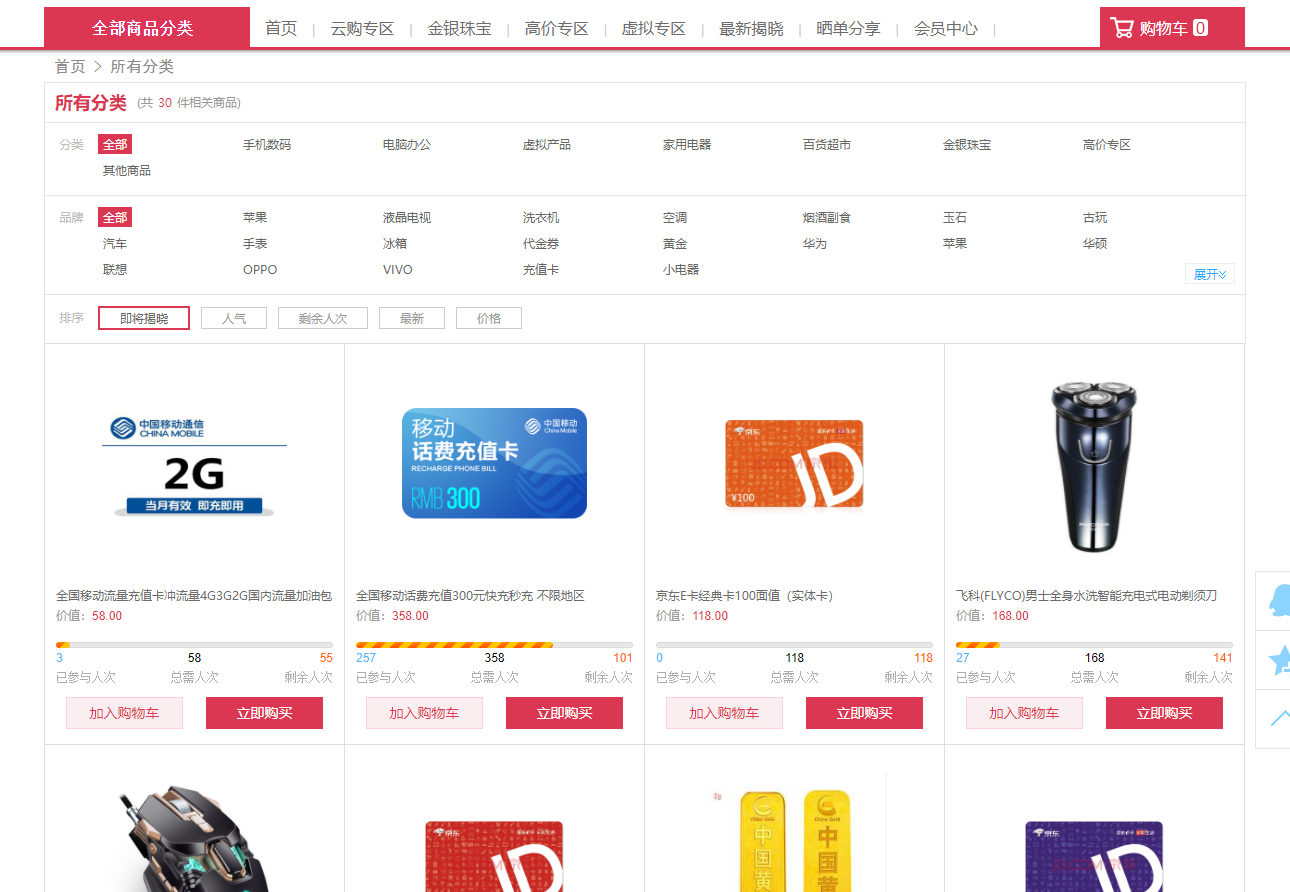Filter brand by 玉石
Image resolution: width=1290 pixels, height=892 pixels.
click(x=955, y=217)
